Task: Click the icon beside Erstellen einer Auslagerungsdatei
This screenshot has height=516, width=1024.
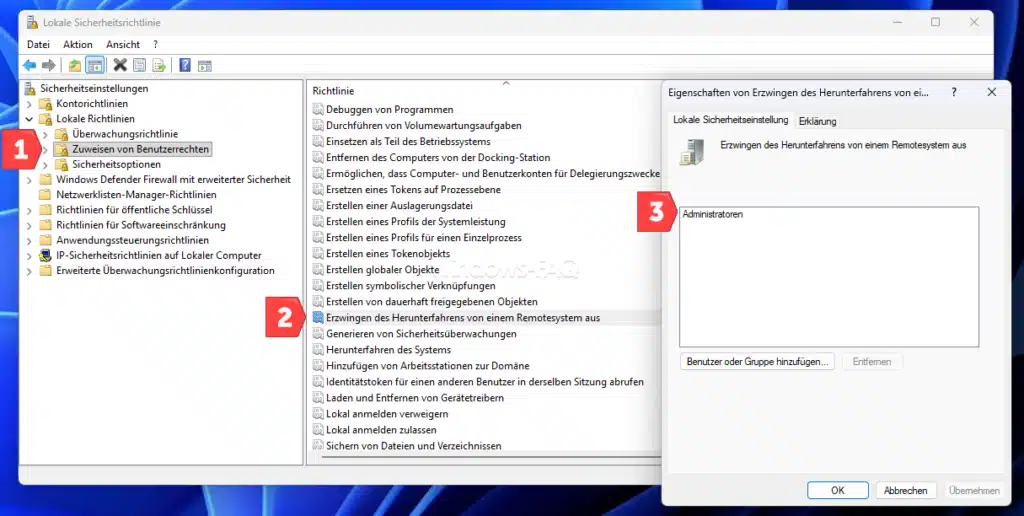Action: click(x=318, y=205)
